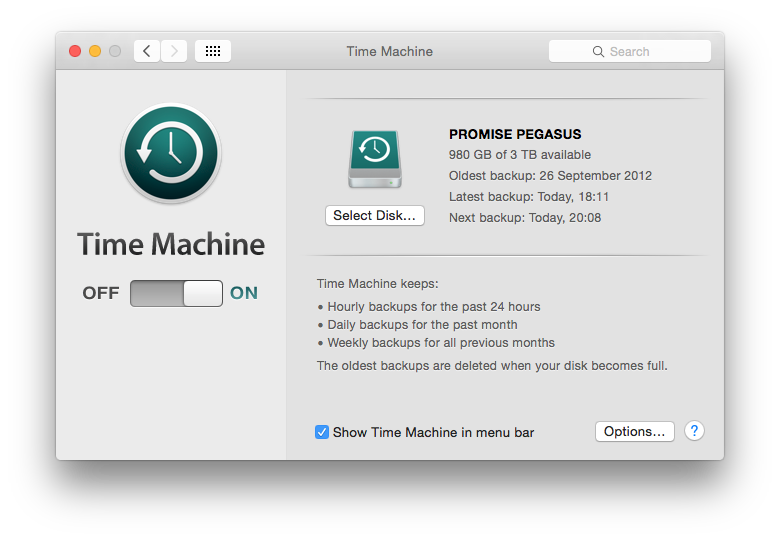
Task: Minimize the window with the yellow button
Action: coord(95,51)
